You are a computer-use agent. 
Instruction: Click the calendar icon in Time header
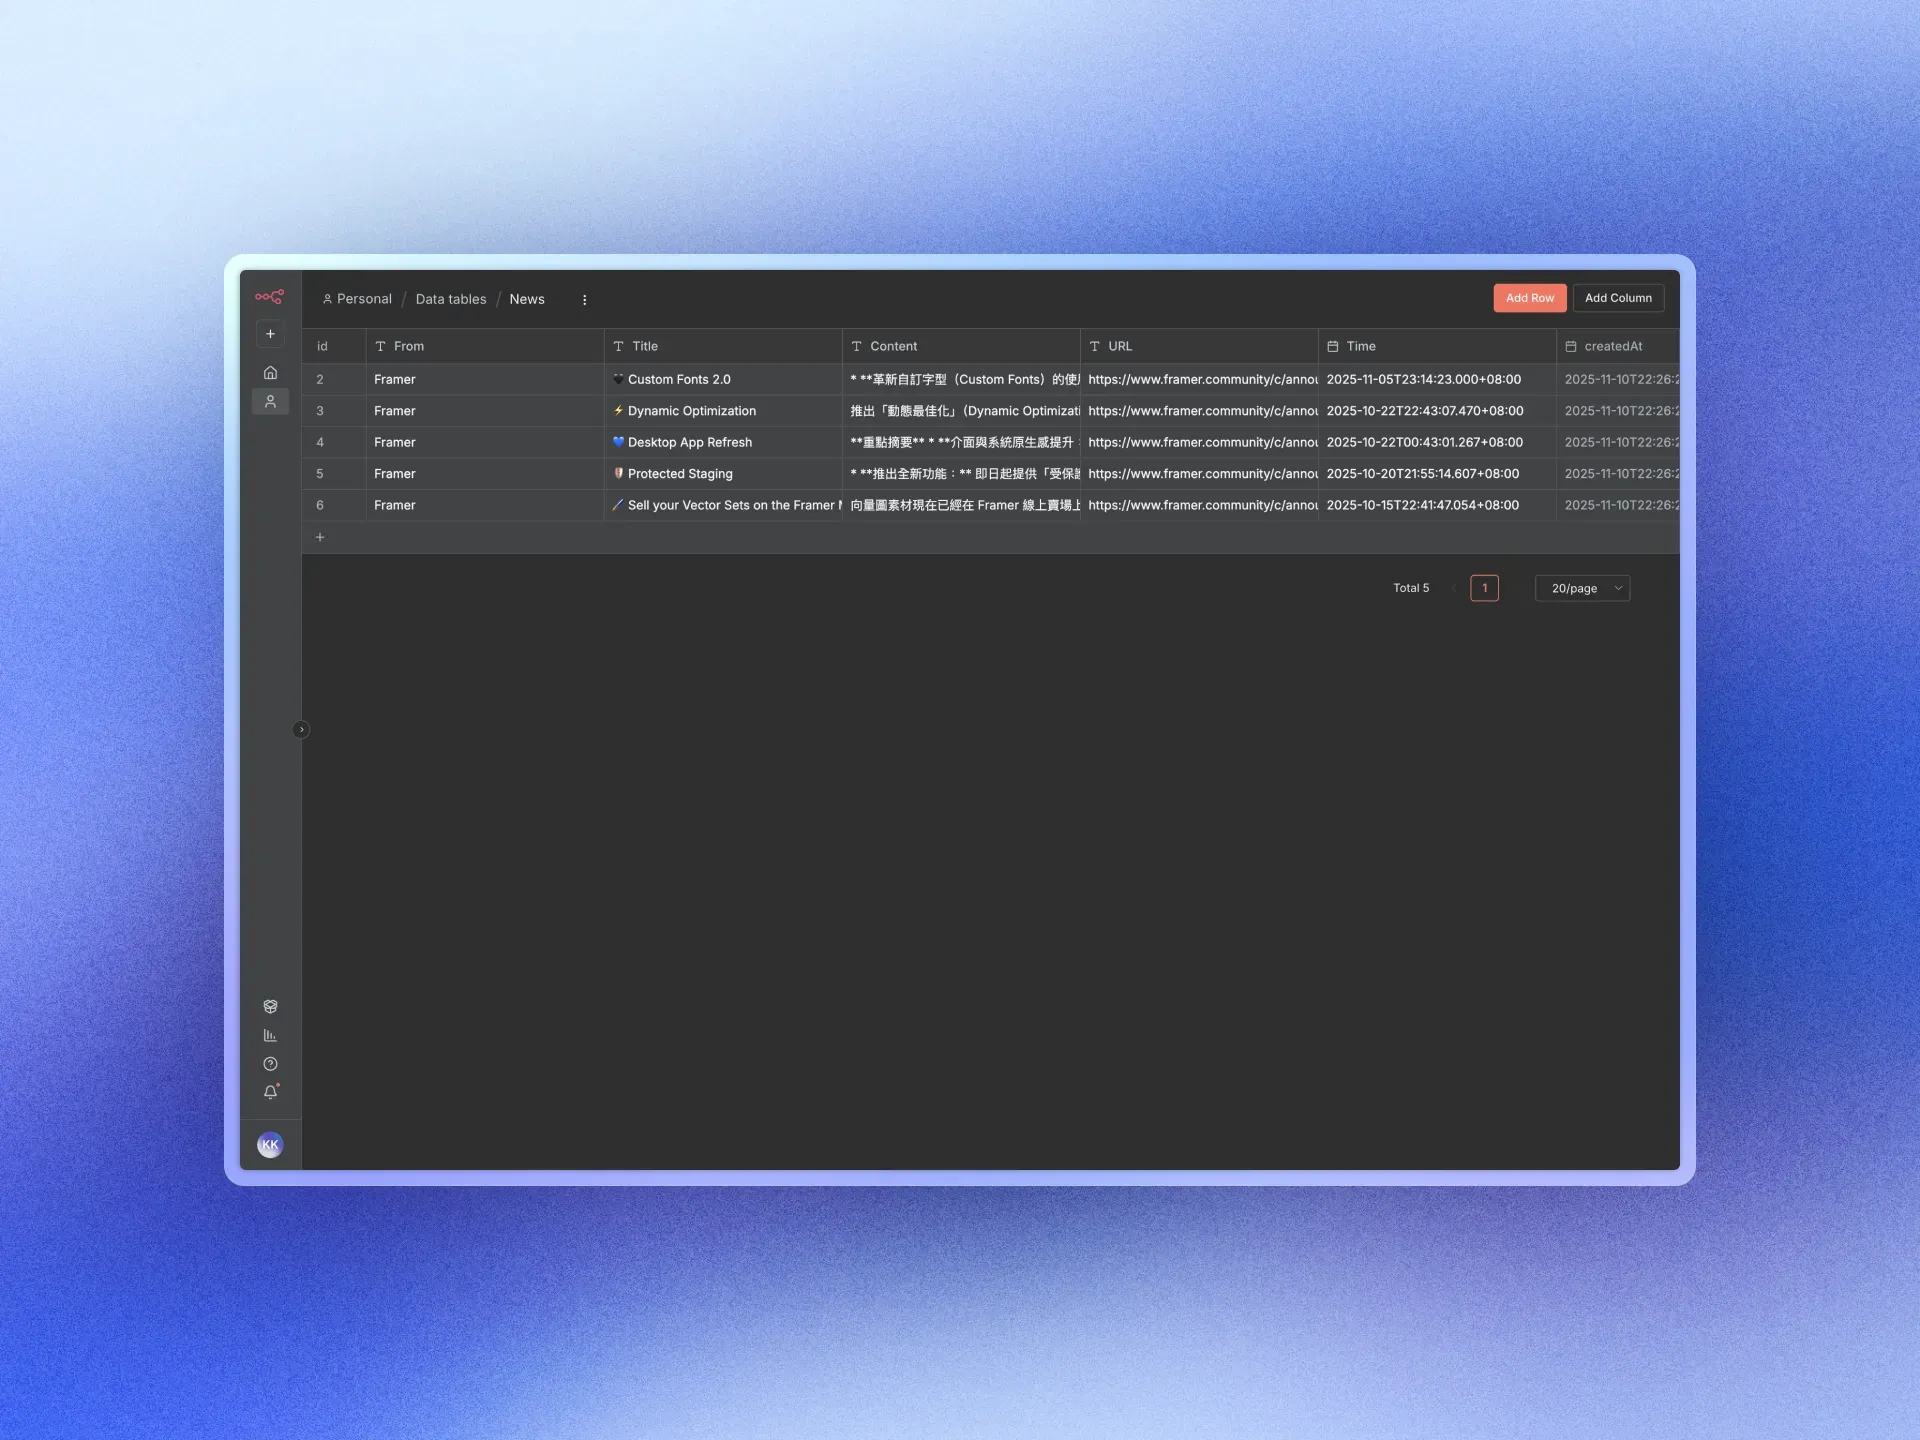[x=1332, y=346]
